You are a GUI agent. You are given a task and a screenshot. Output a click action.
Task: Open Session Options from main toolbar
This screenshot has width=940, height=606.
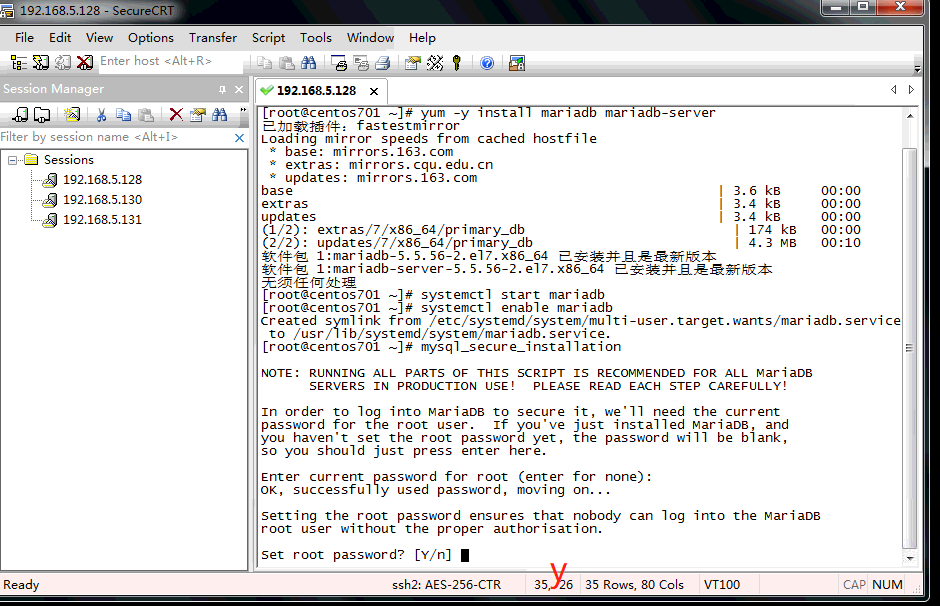pos(412,62)
